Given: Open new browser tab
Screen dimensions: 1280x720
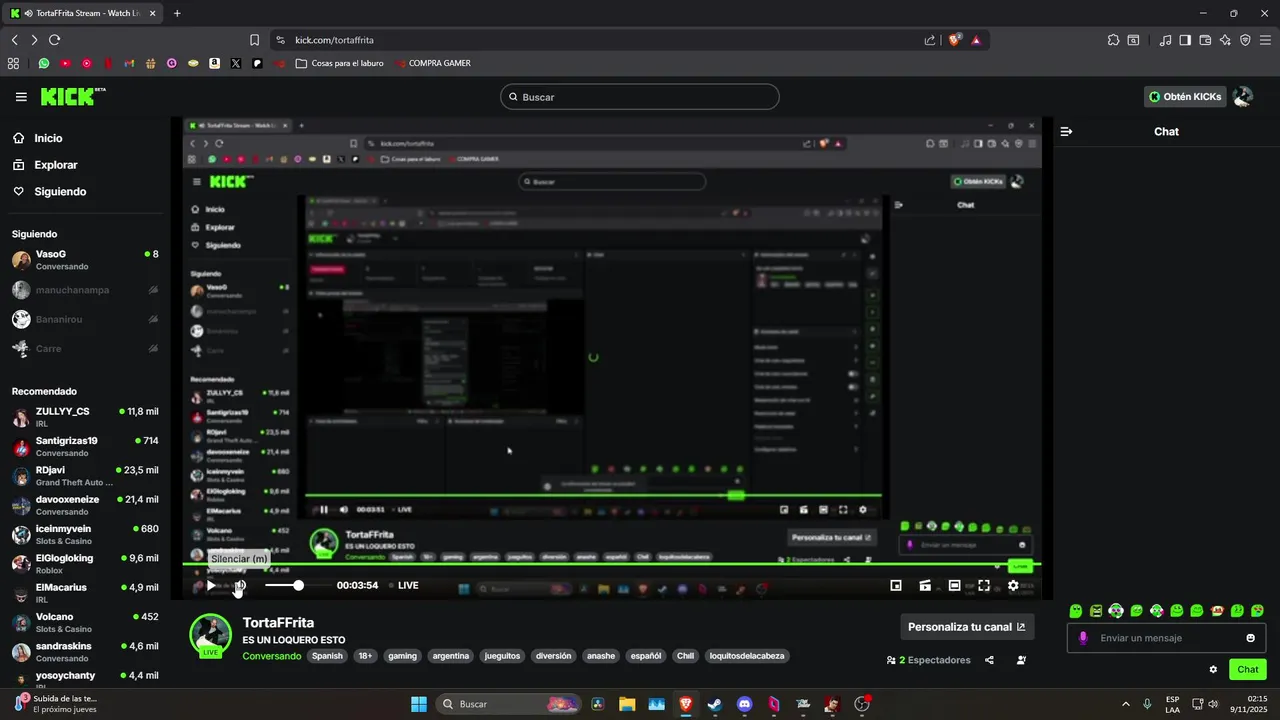Looking at the screenshot, I should click(x=177, y=13).
